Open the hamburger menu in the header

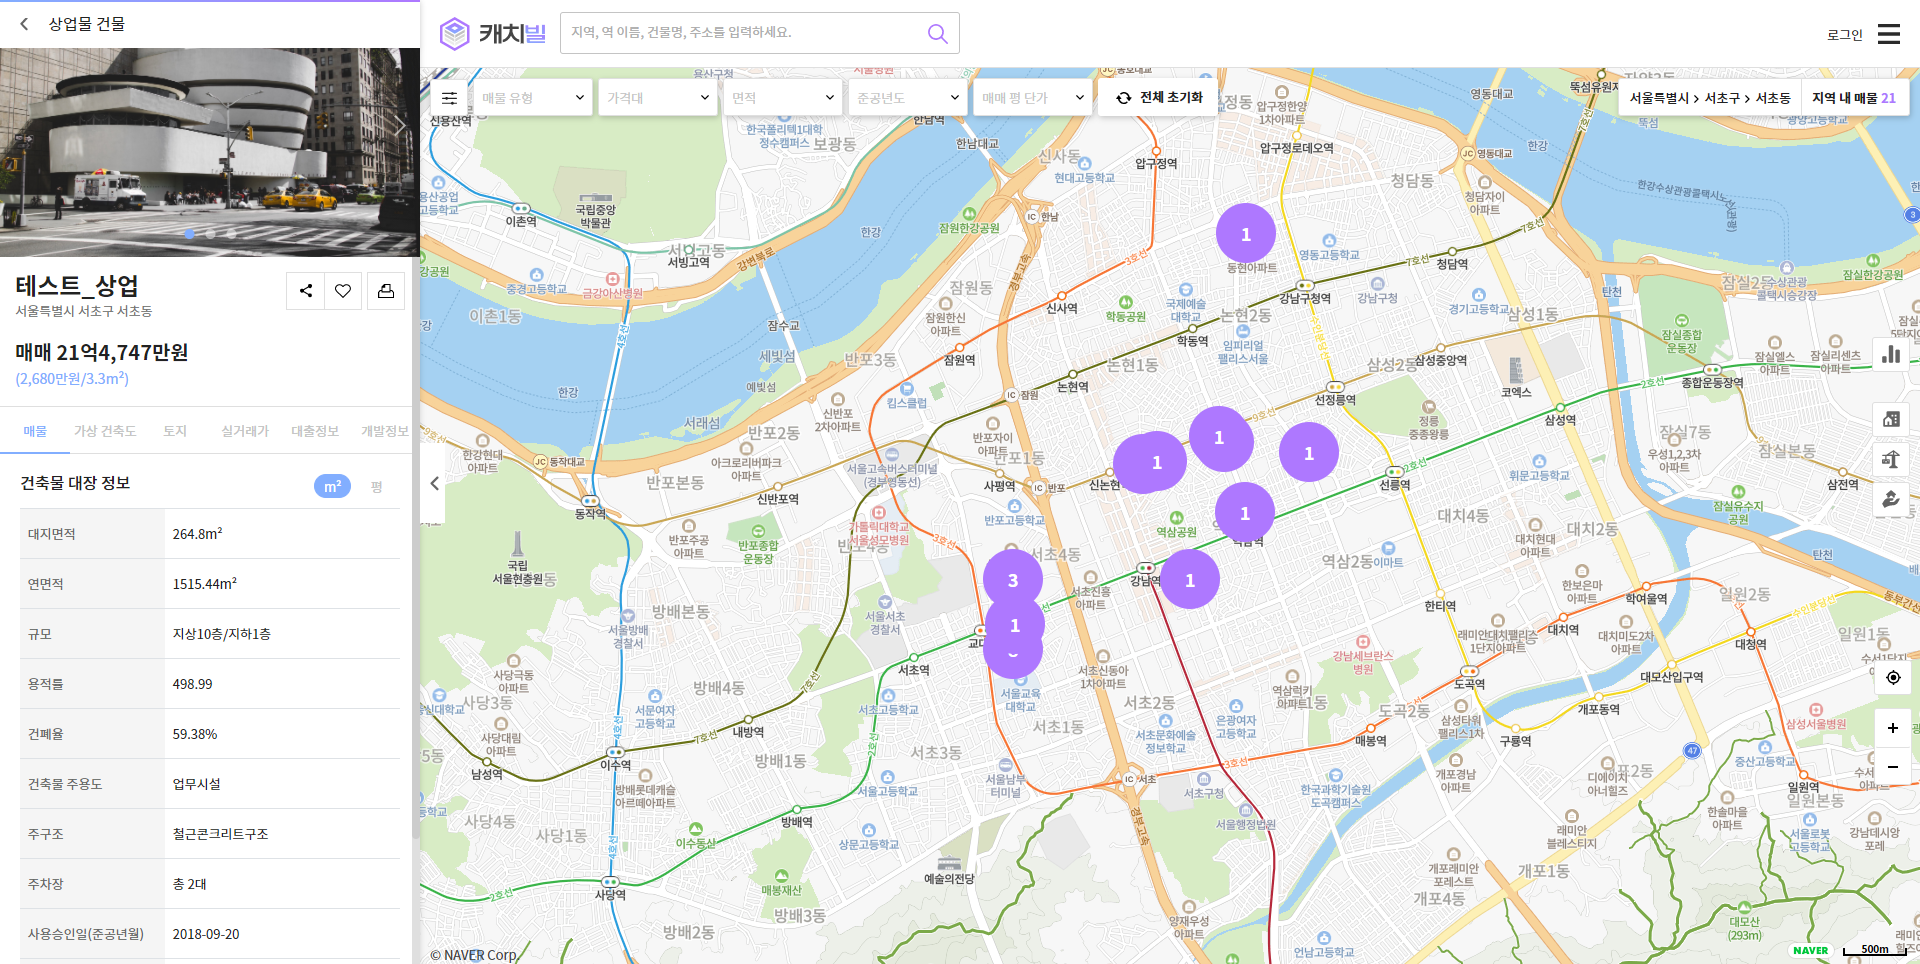coord(1889,34)
